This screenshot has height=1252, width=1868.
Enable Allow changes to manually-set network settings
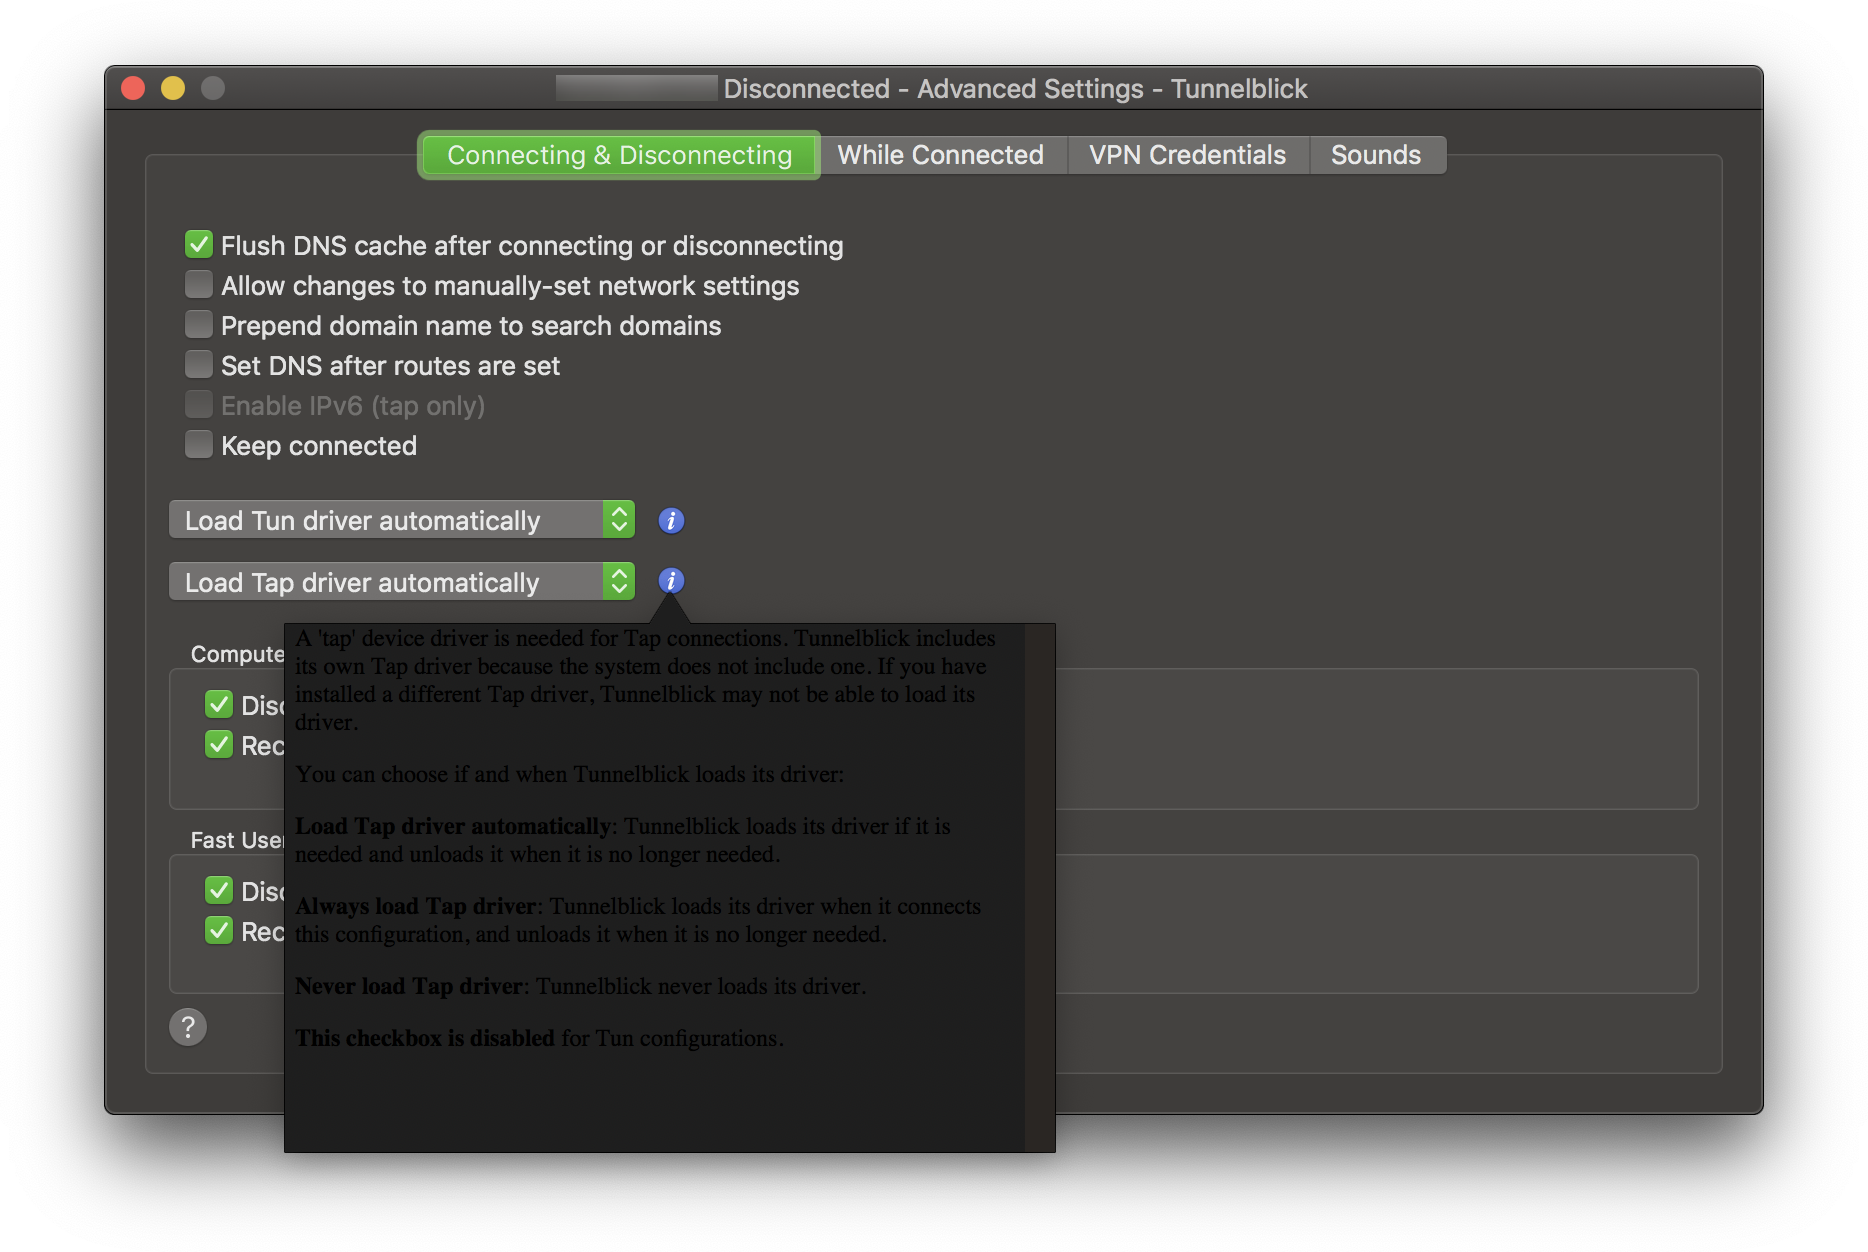[199, 285]
